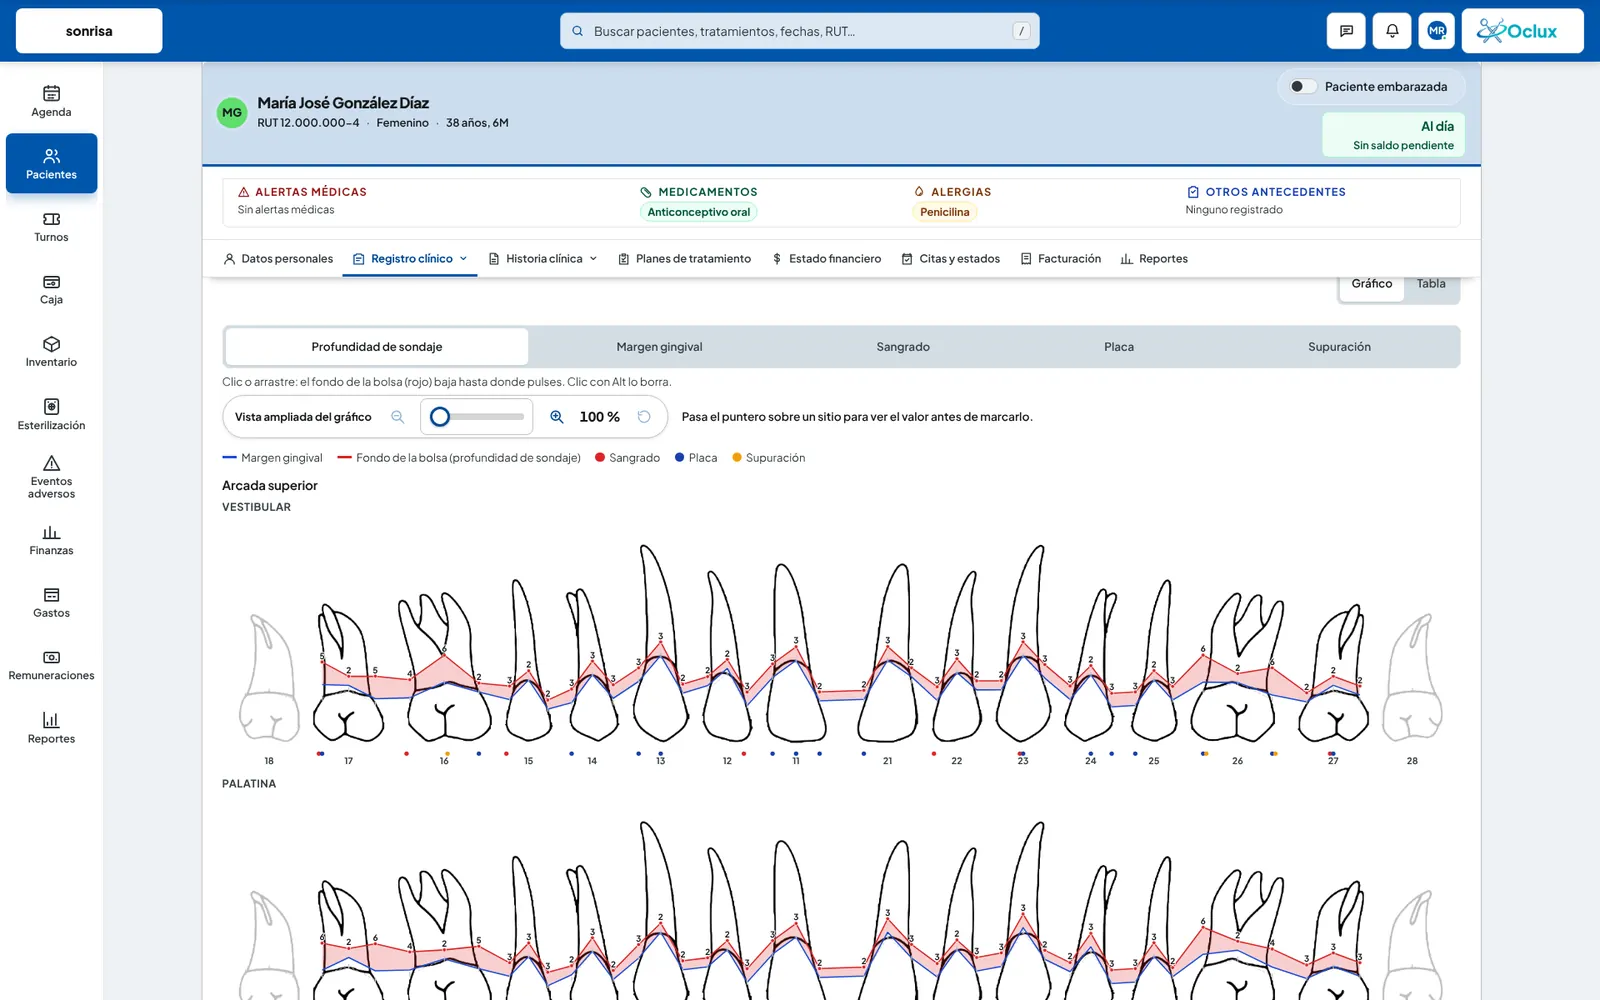The width and height of the screenshot is (1600, 1000).
Task: Open Finanzas in the sidebar
Action: pyautogui.click(x=51, y=540)
